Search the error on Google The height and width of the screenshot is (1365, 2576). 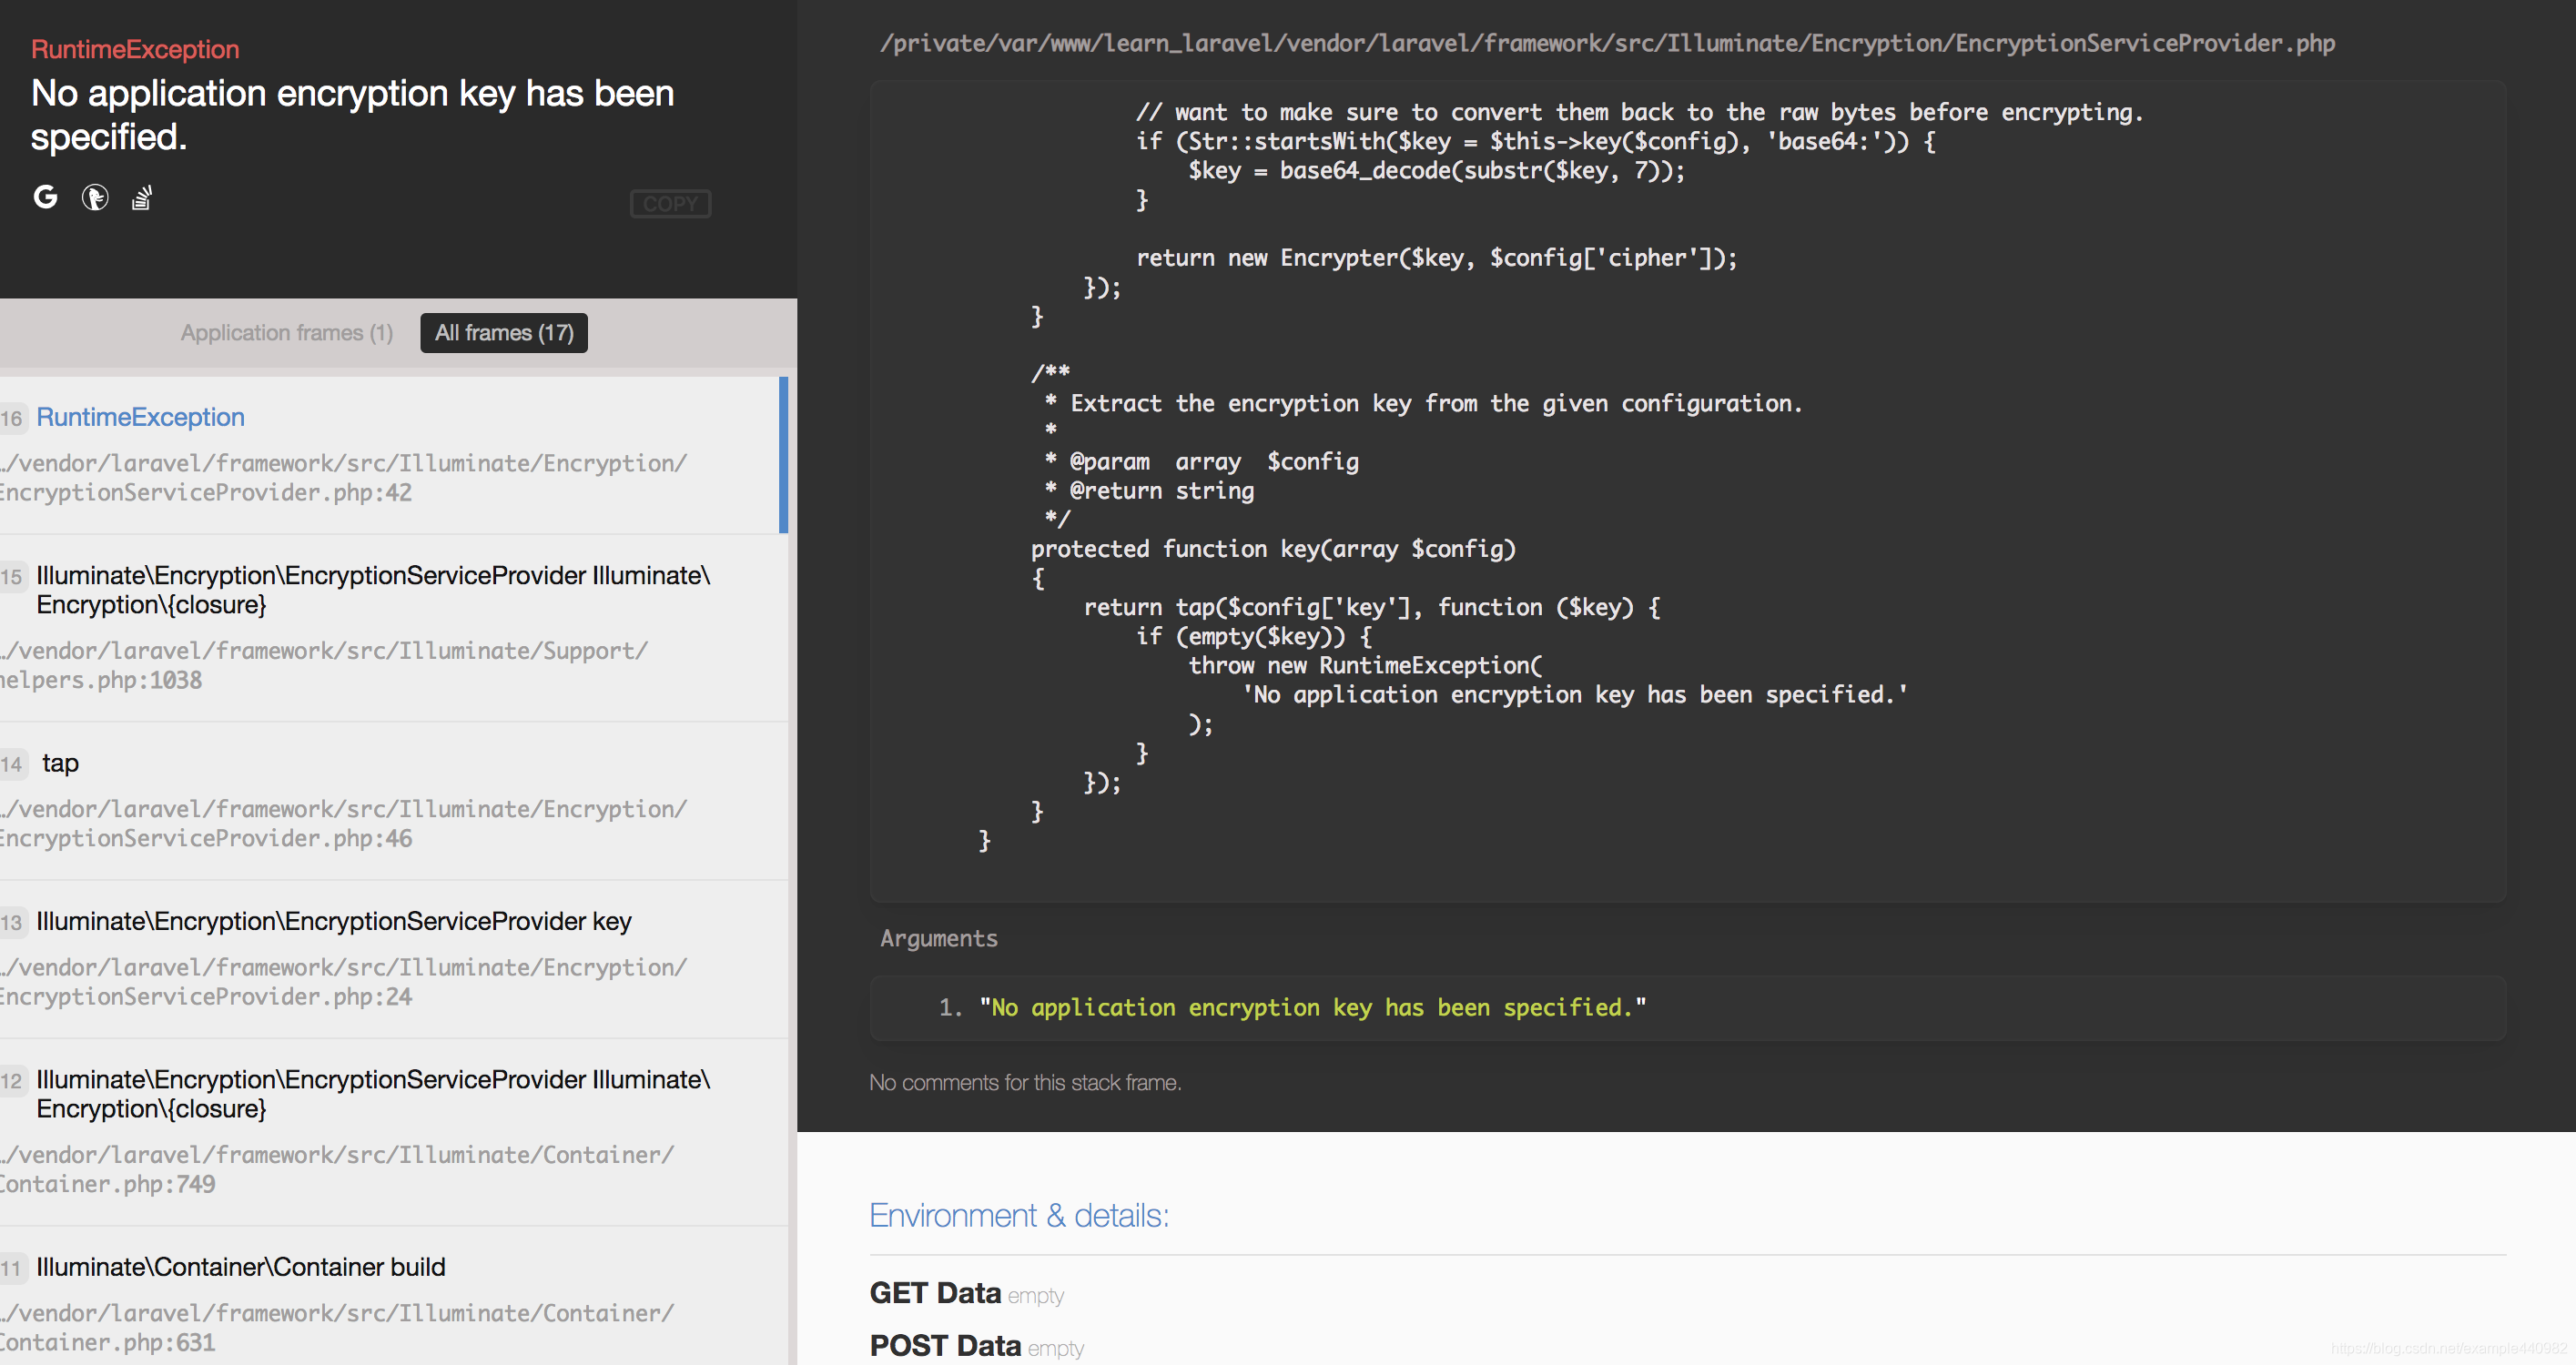[45, 197]
